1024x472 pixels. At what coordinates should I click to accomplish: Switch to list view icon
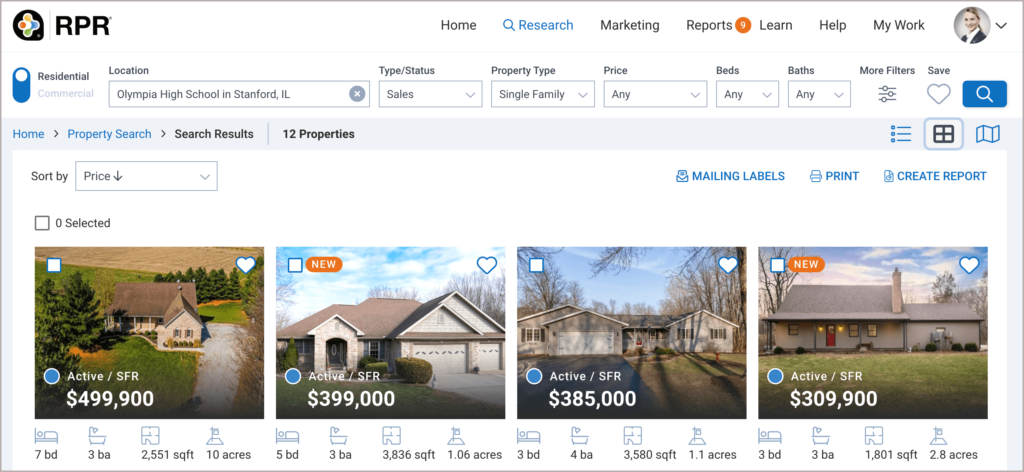click(900, 134)
